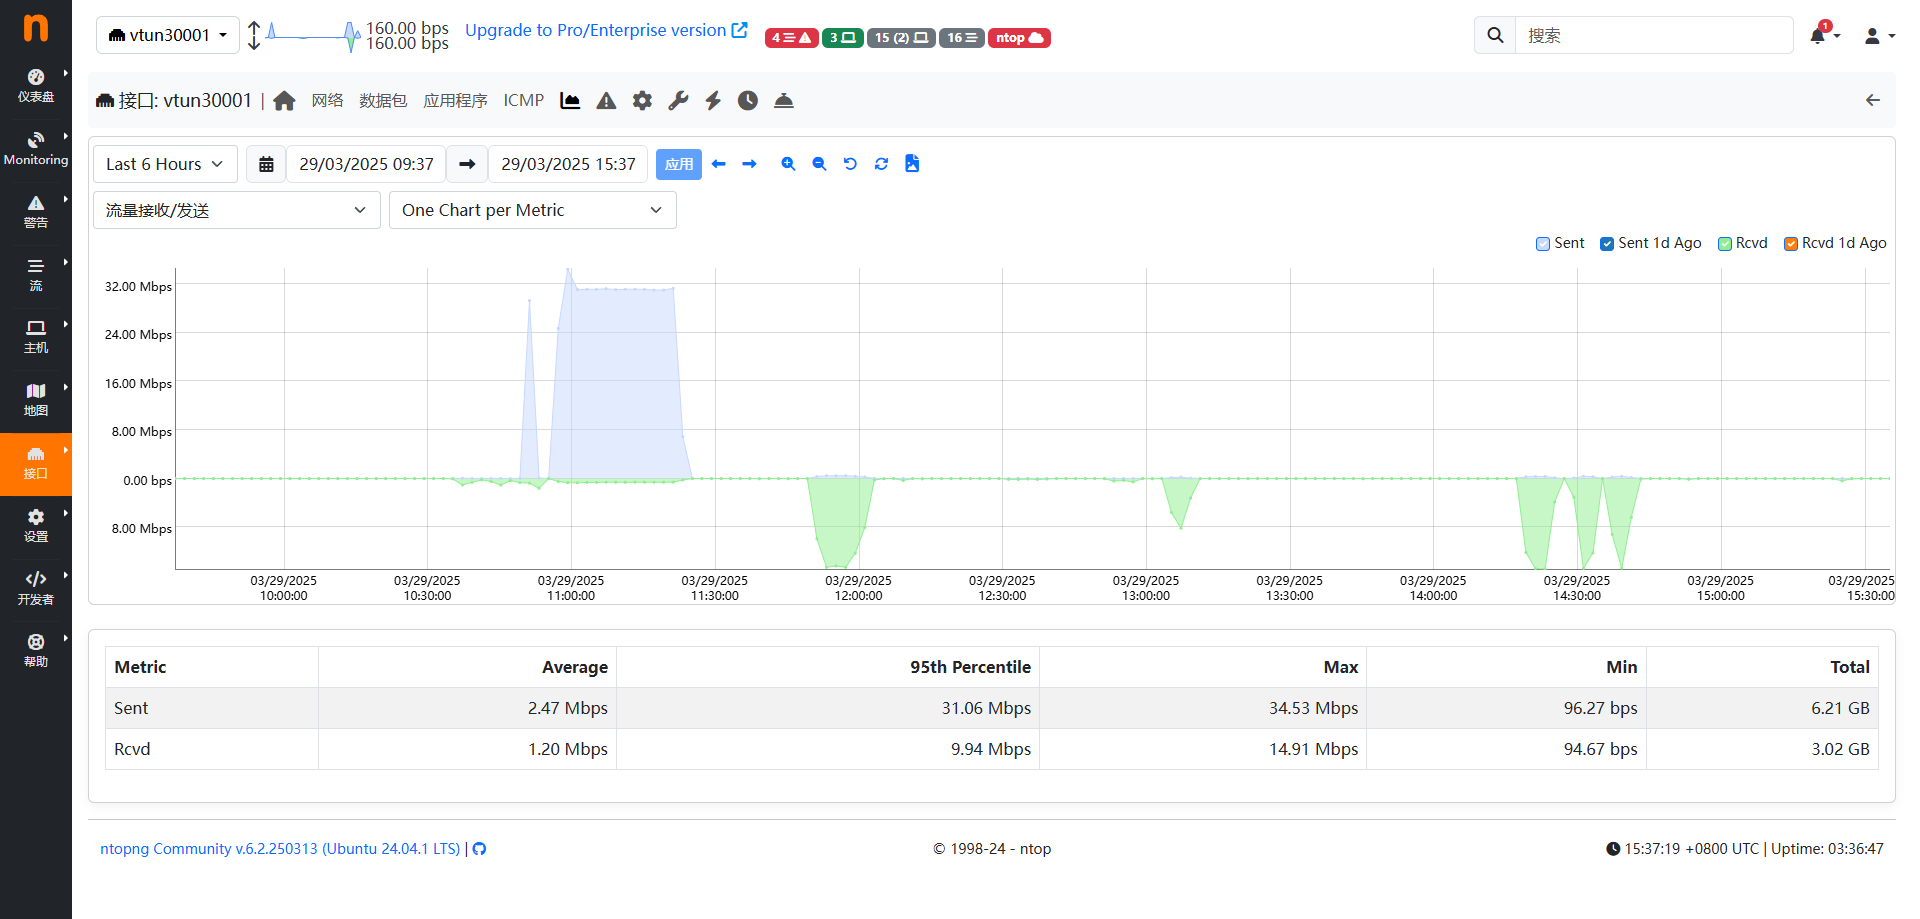
Task: Click the interface throughput sparkline at top
Action: (313, 36)
